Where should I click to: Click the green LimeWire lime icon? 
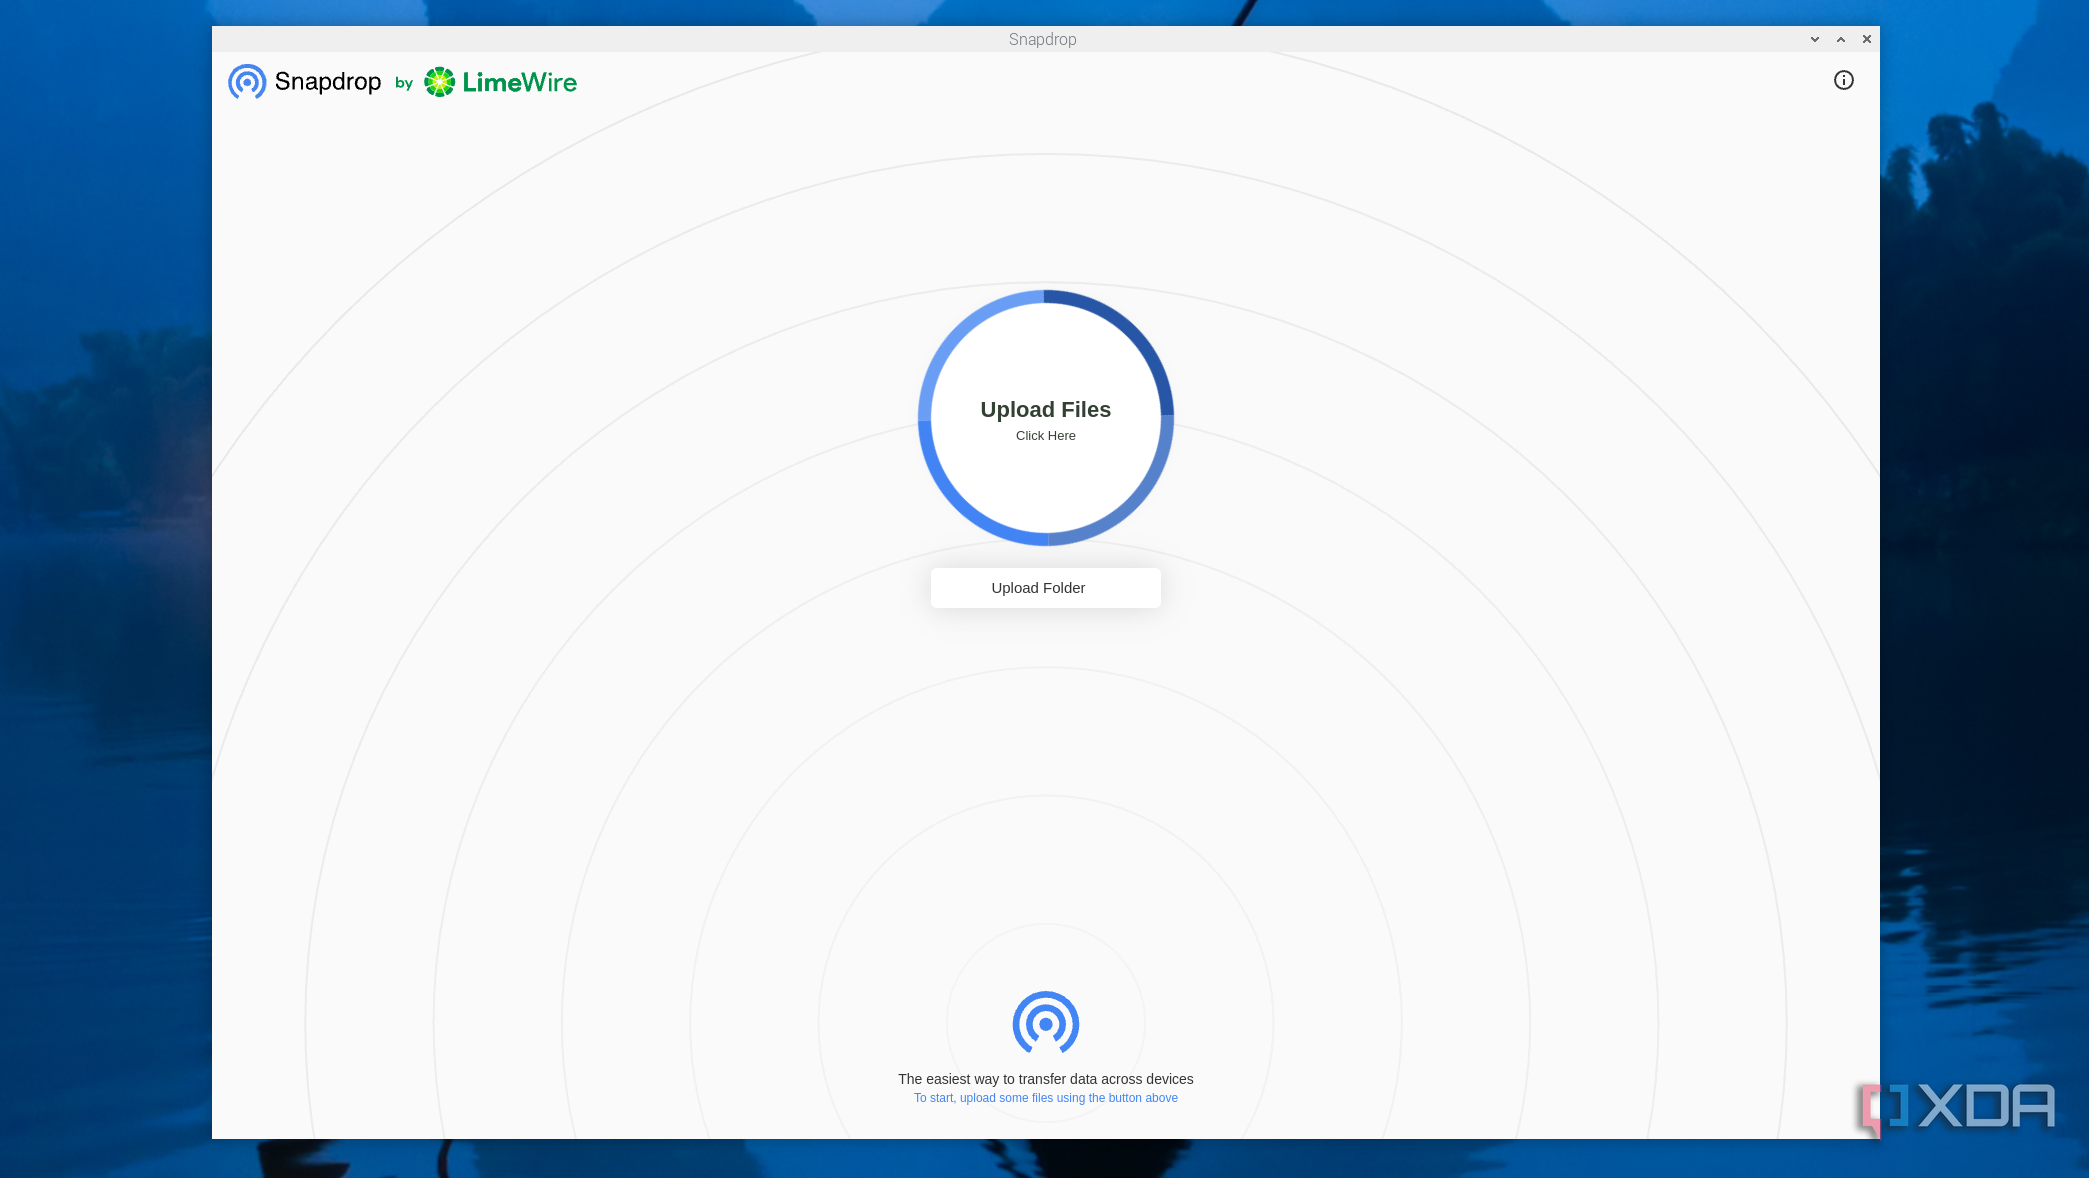440,82
